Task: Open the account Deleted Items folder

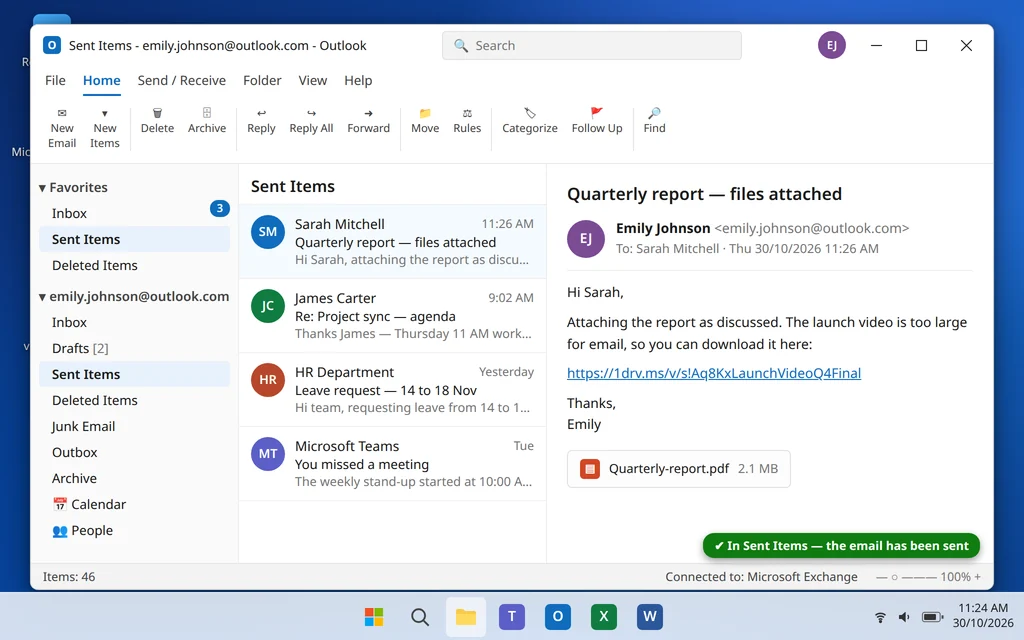Action: pyautogui.click(x=135, y=400)
